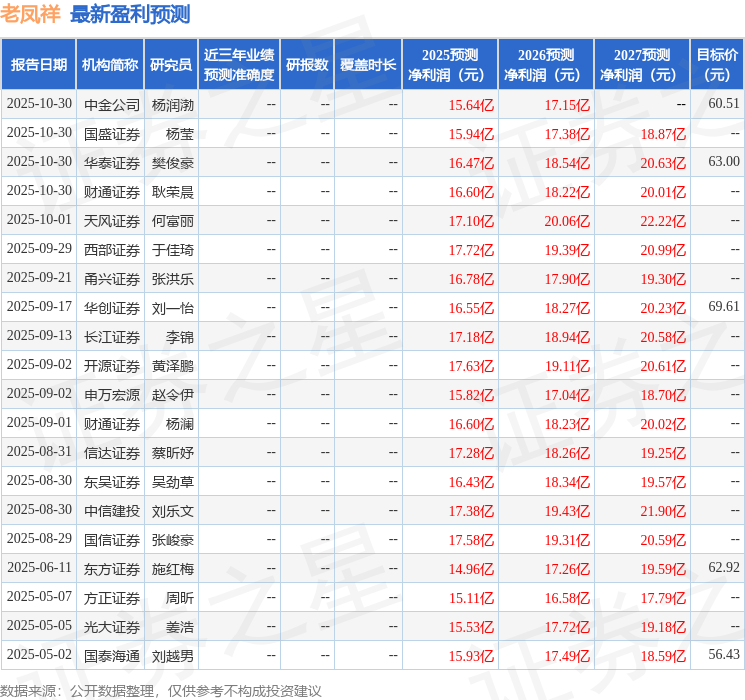Click the 2025-09-21 report date
Viewport: 745px width, 700px height.
(39, 278)
